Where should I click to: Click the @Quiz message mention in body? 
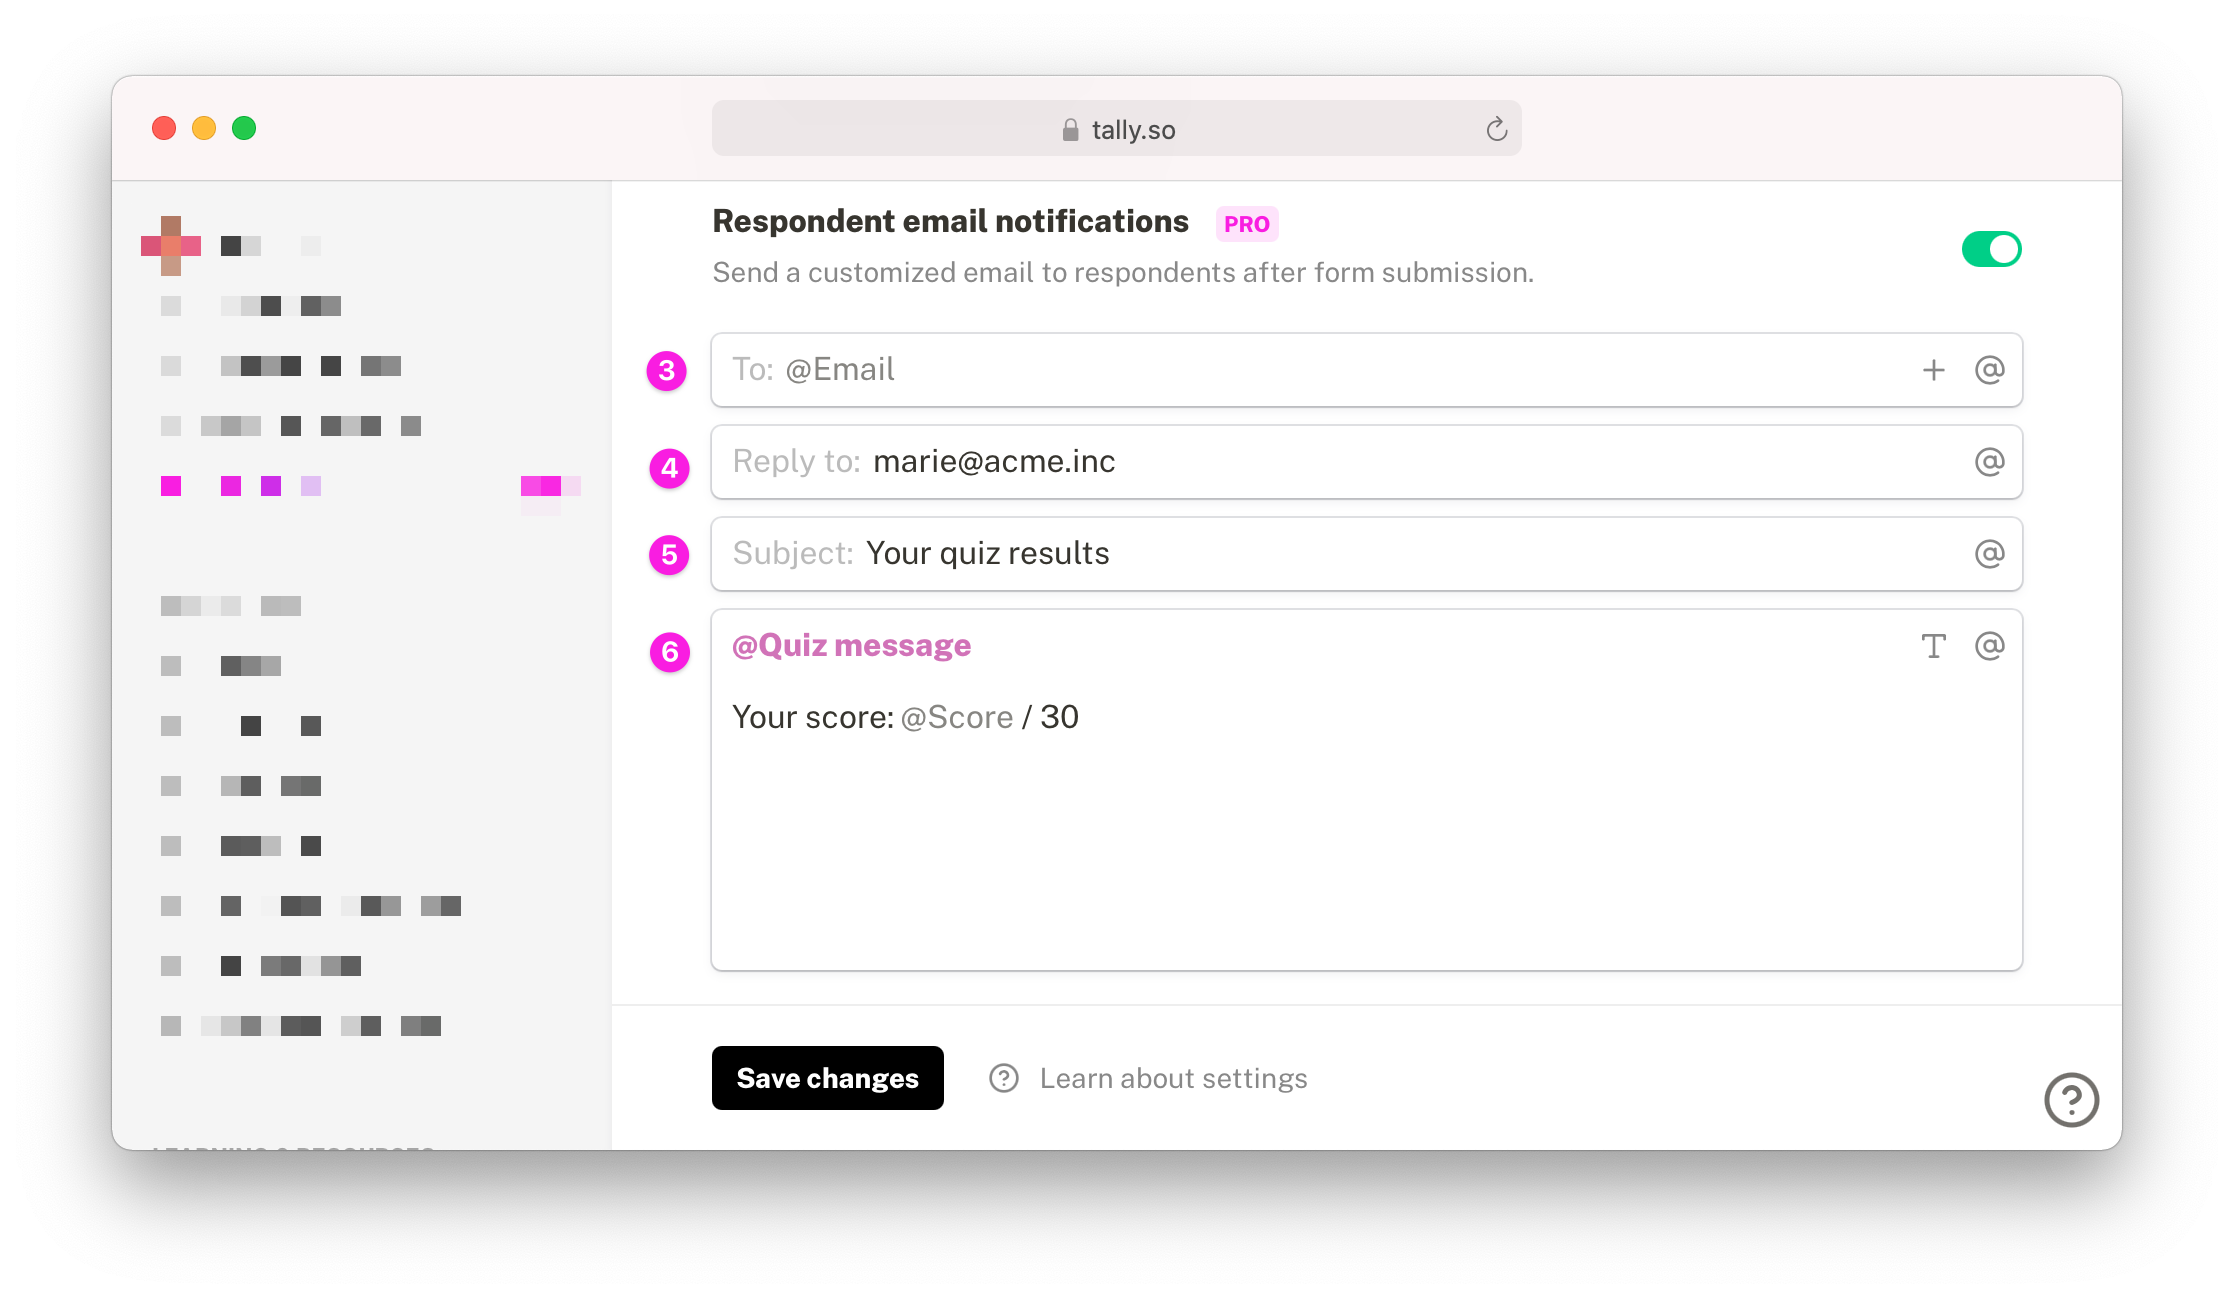[x=851, y=646]
